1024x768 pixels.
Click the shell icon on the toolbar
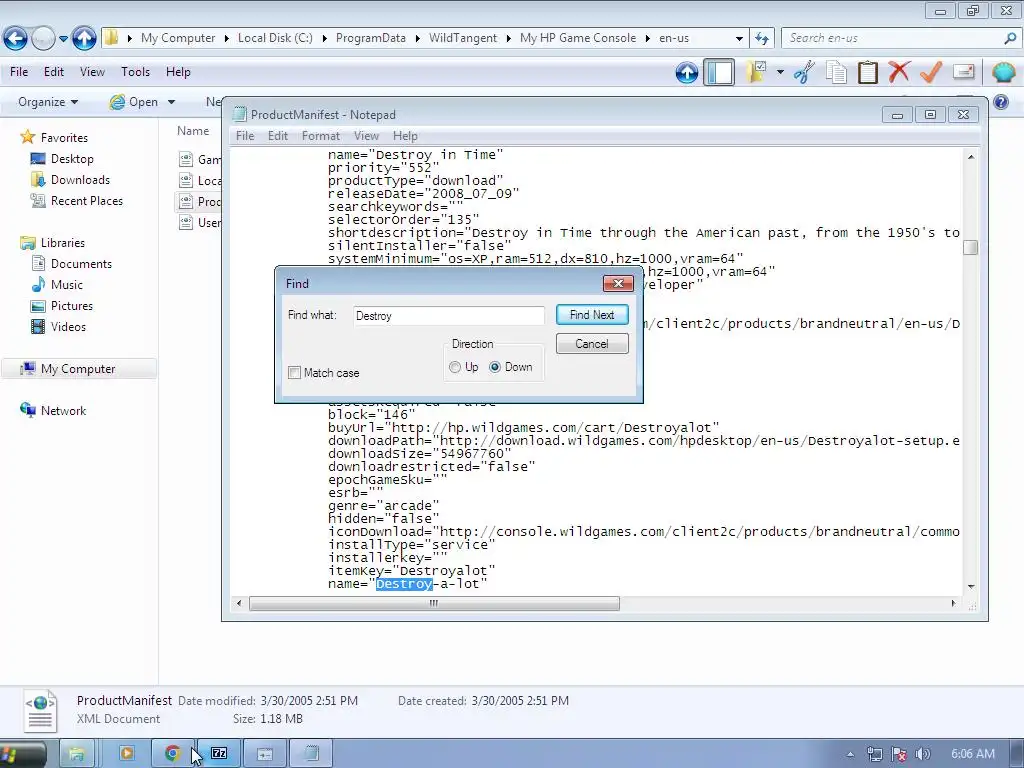(1002, 72)
